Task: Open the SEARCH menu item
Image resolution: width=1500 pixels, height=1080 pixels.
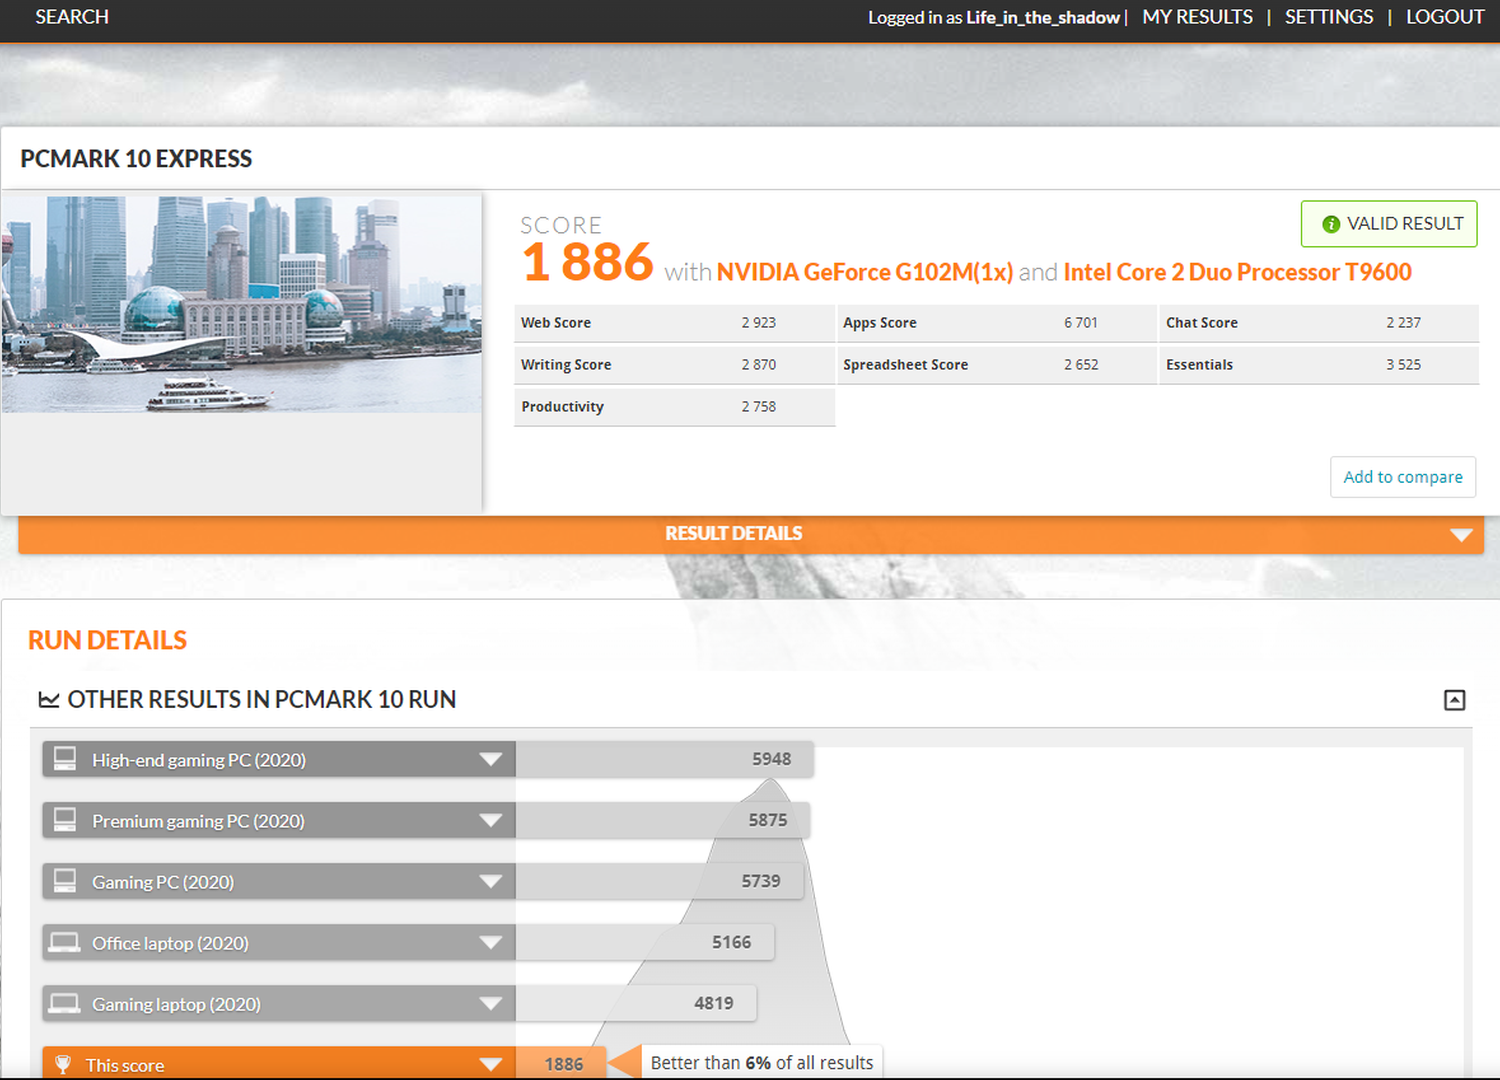Action: point(72,17)
